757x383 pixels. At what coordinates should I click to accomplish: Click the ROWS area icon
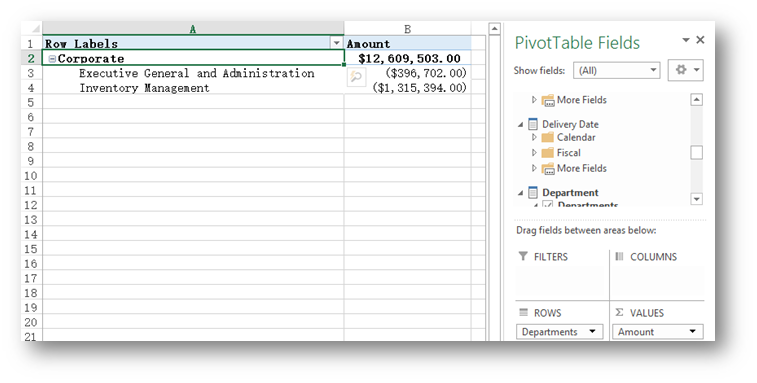point(523,312)
